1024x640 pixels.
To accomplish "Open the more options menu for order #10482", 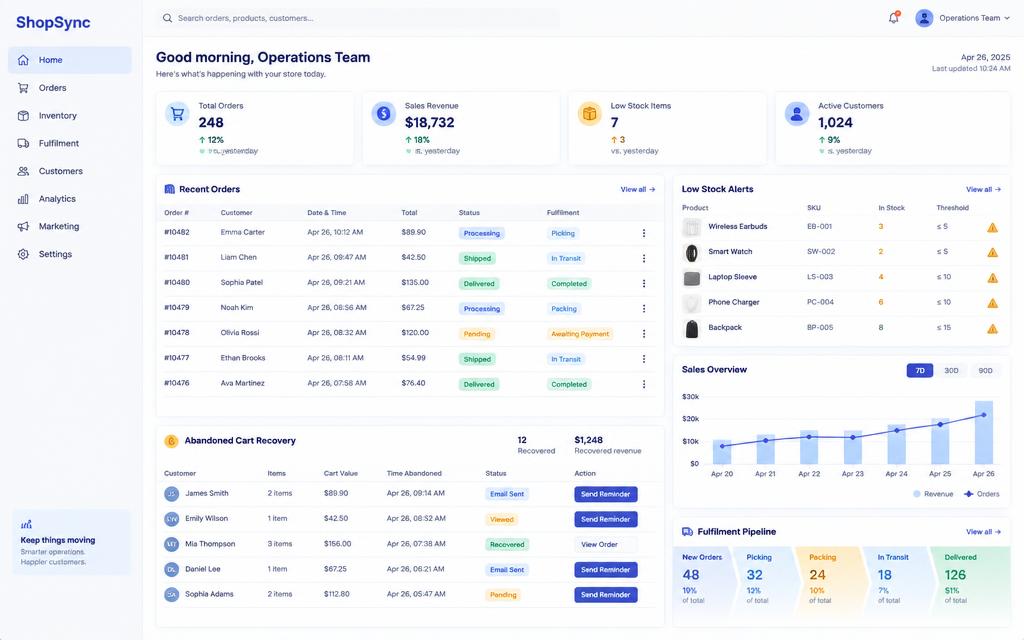I will (x=644, y=233).
